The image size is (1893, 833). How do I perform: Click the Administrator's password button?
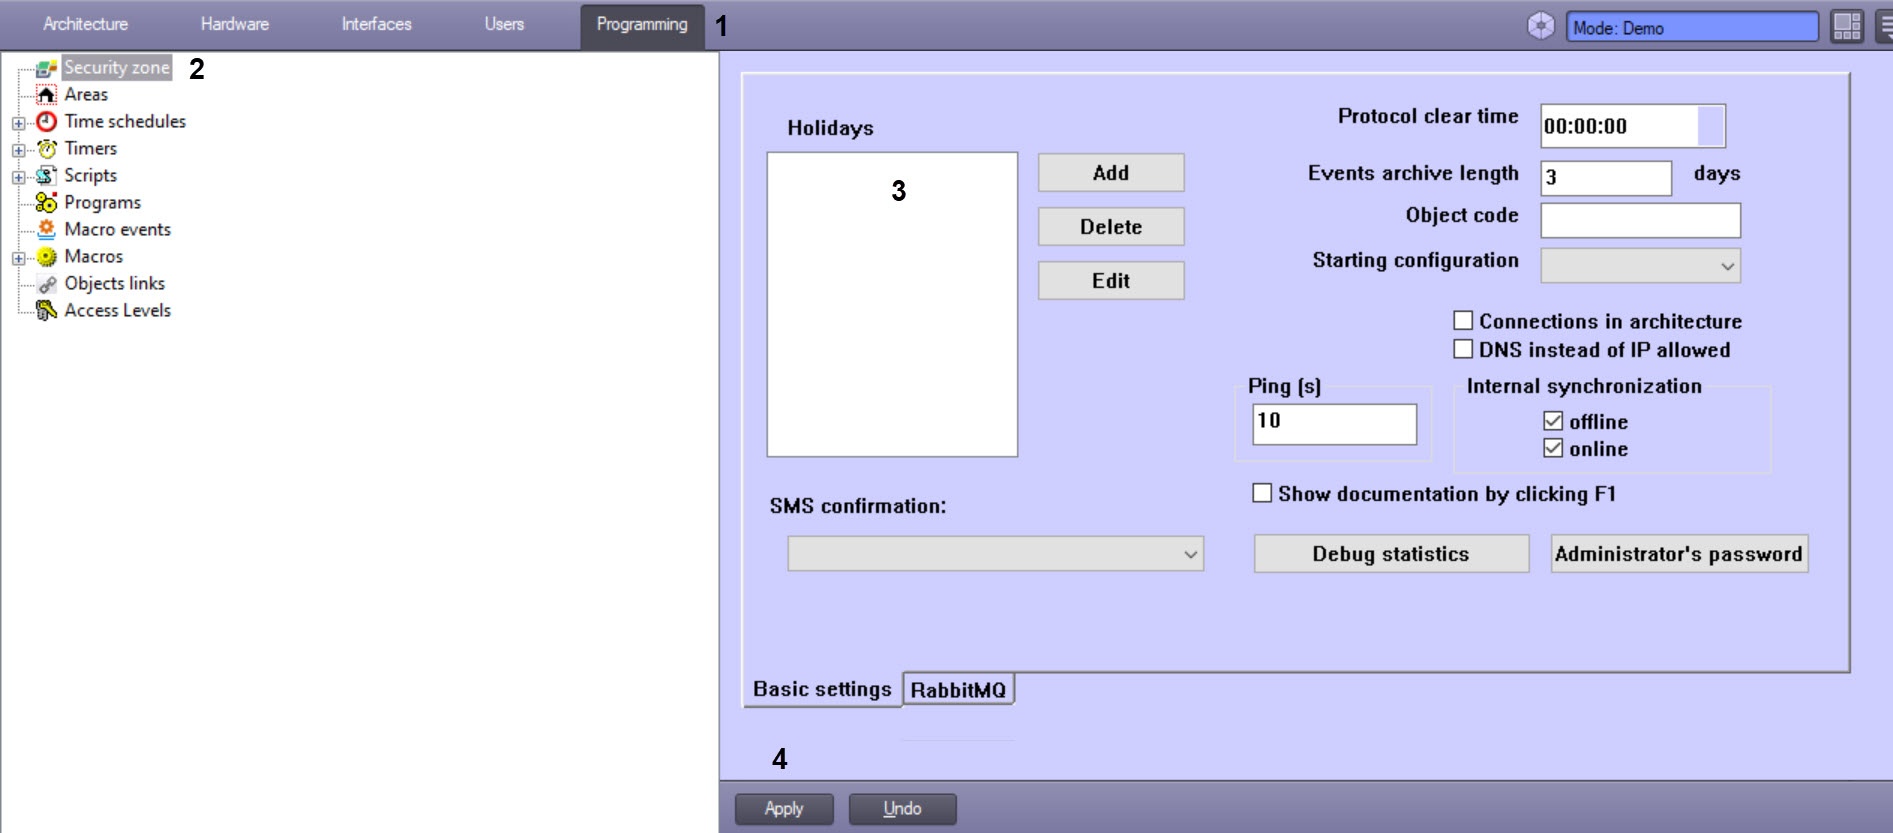[x=1679, y=554]
